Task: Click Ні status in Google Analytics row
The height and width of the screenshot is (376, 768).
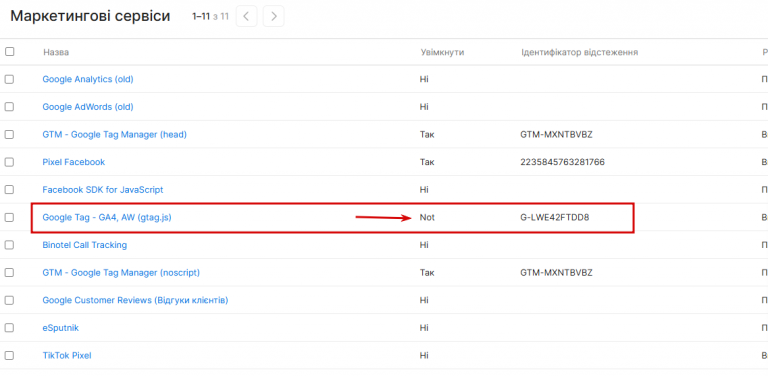Action: (x=424, y=79)
